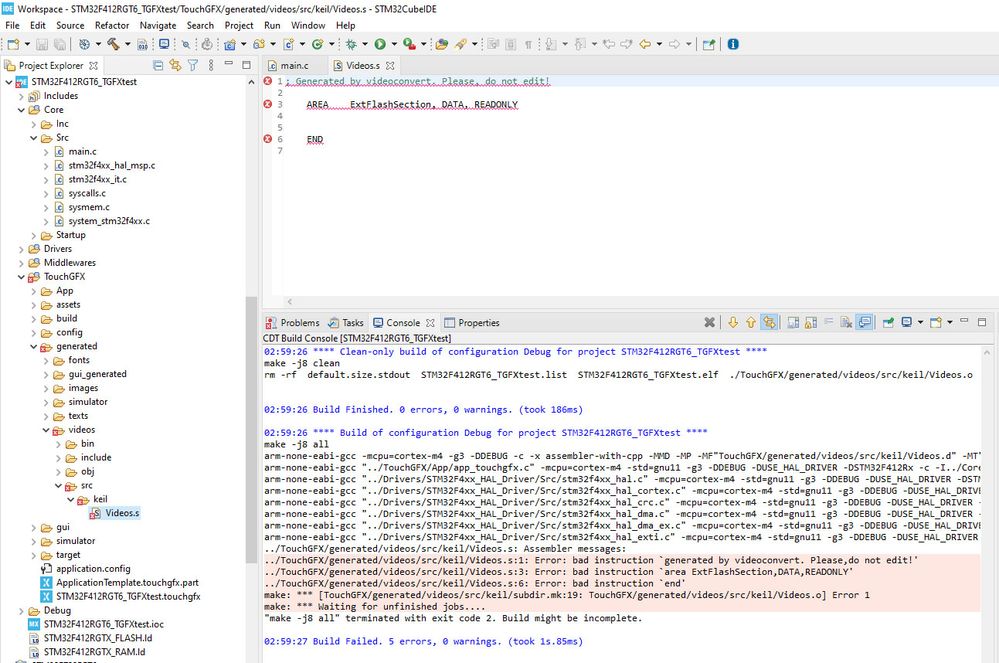Select stm32f4xx_it.c in the Src folder
The height and width of the screenshot is (663, 999).
tap(97, 180)
